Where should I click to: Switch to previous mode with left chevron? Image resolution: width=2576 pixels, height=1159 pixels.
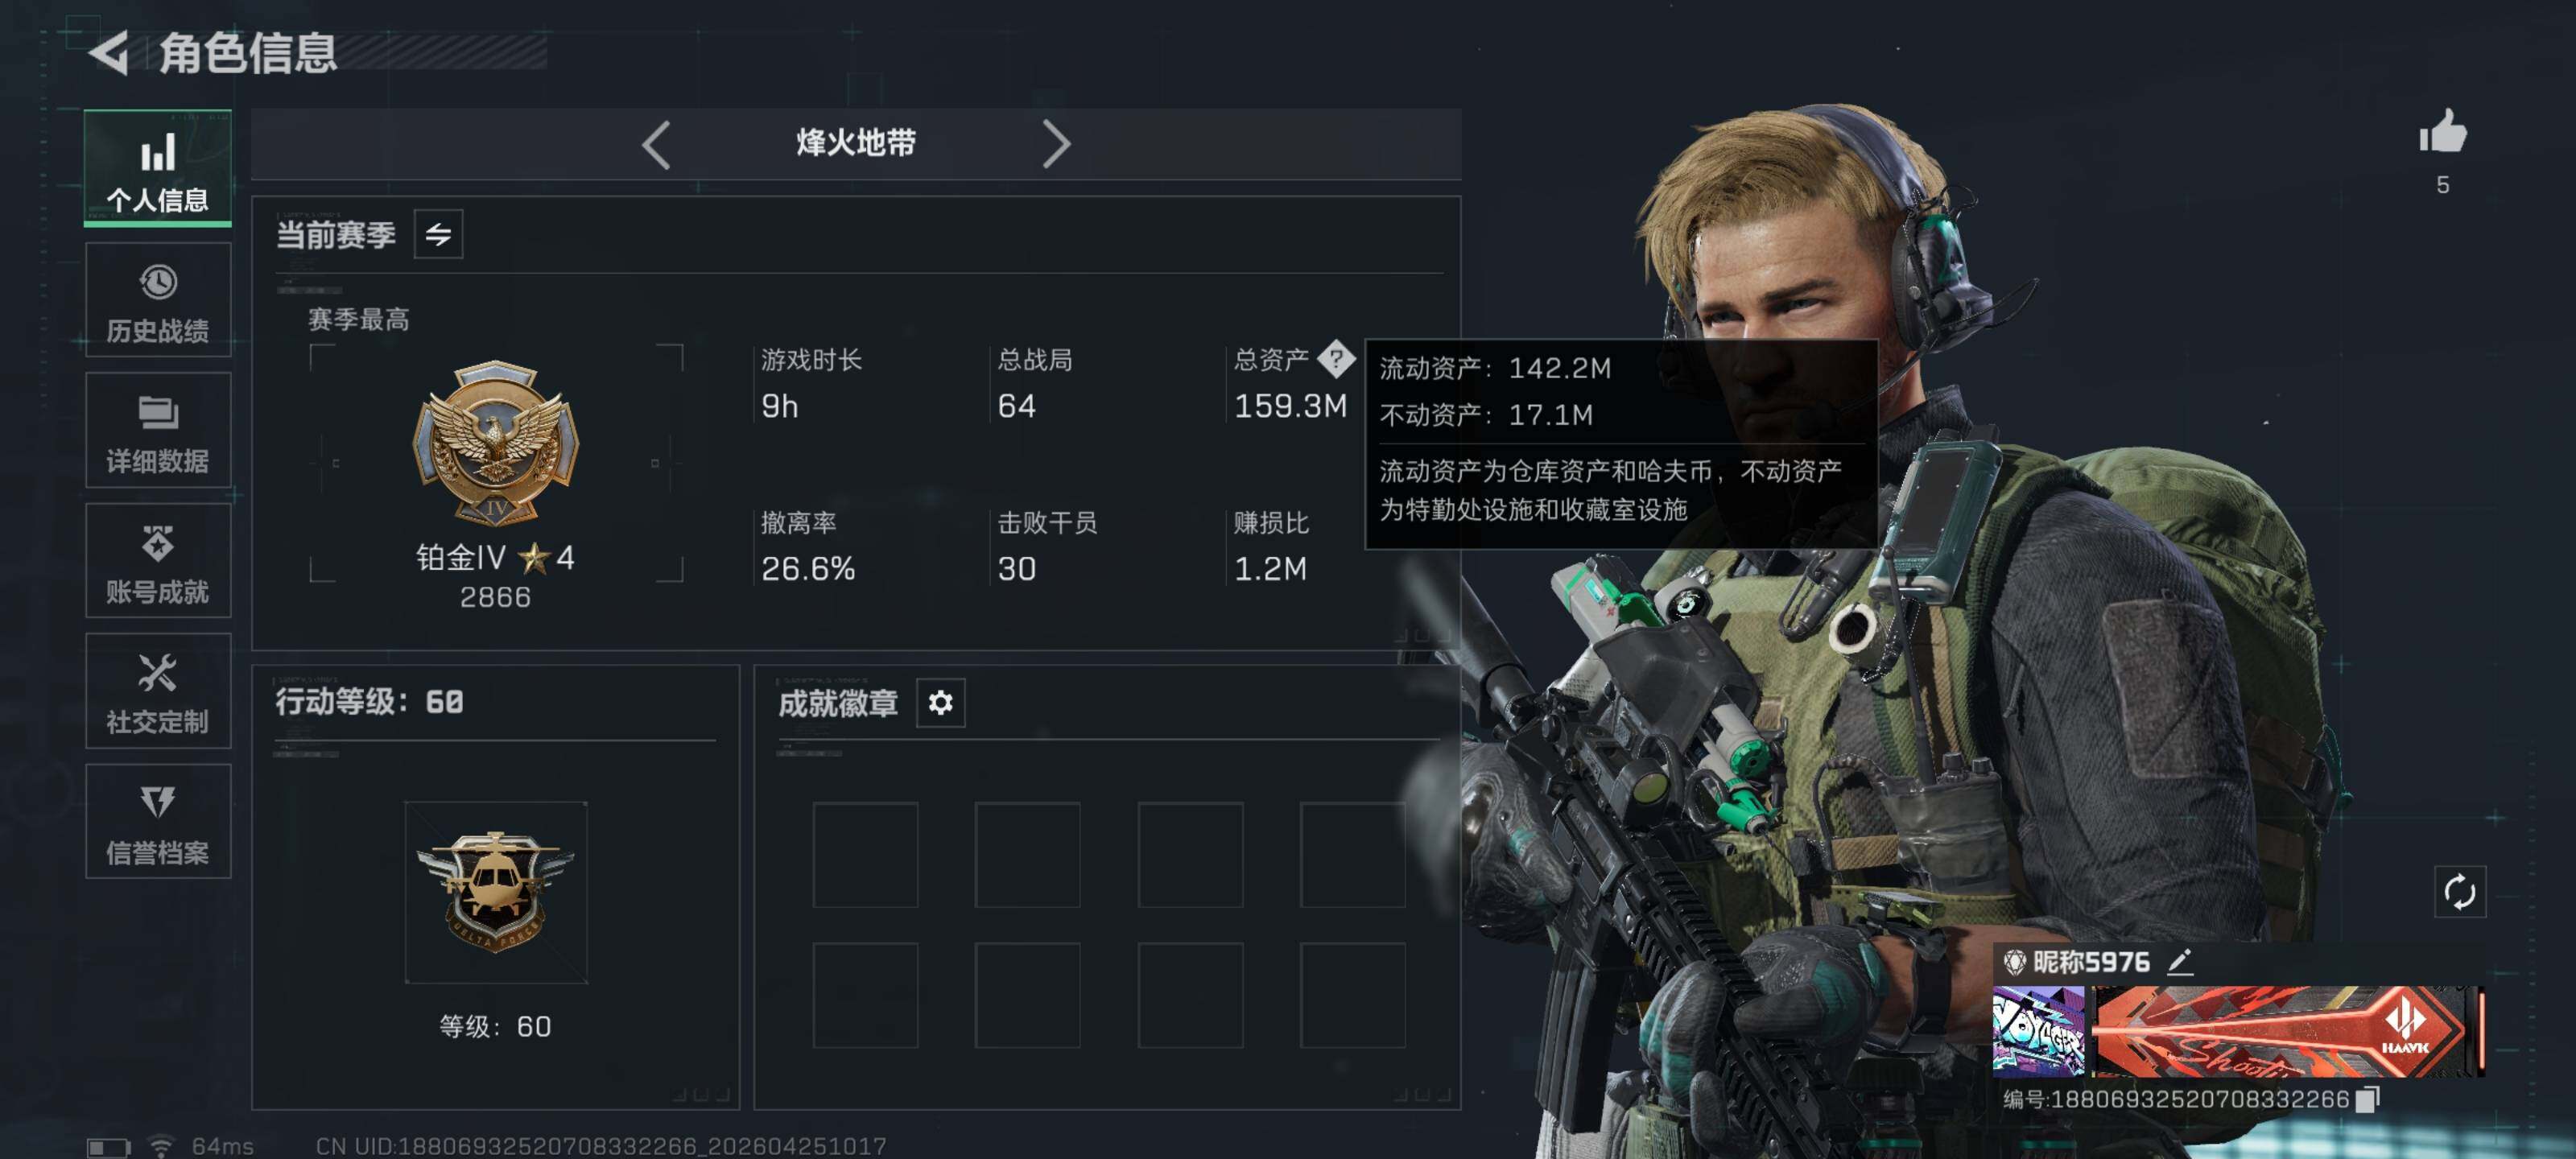click(656, 145)
